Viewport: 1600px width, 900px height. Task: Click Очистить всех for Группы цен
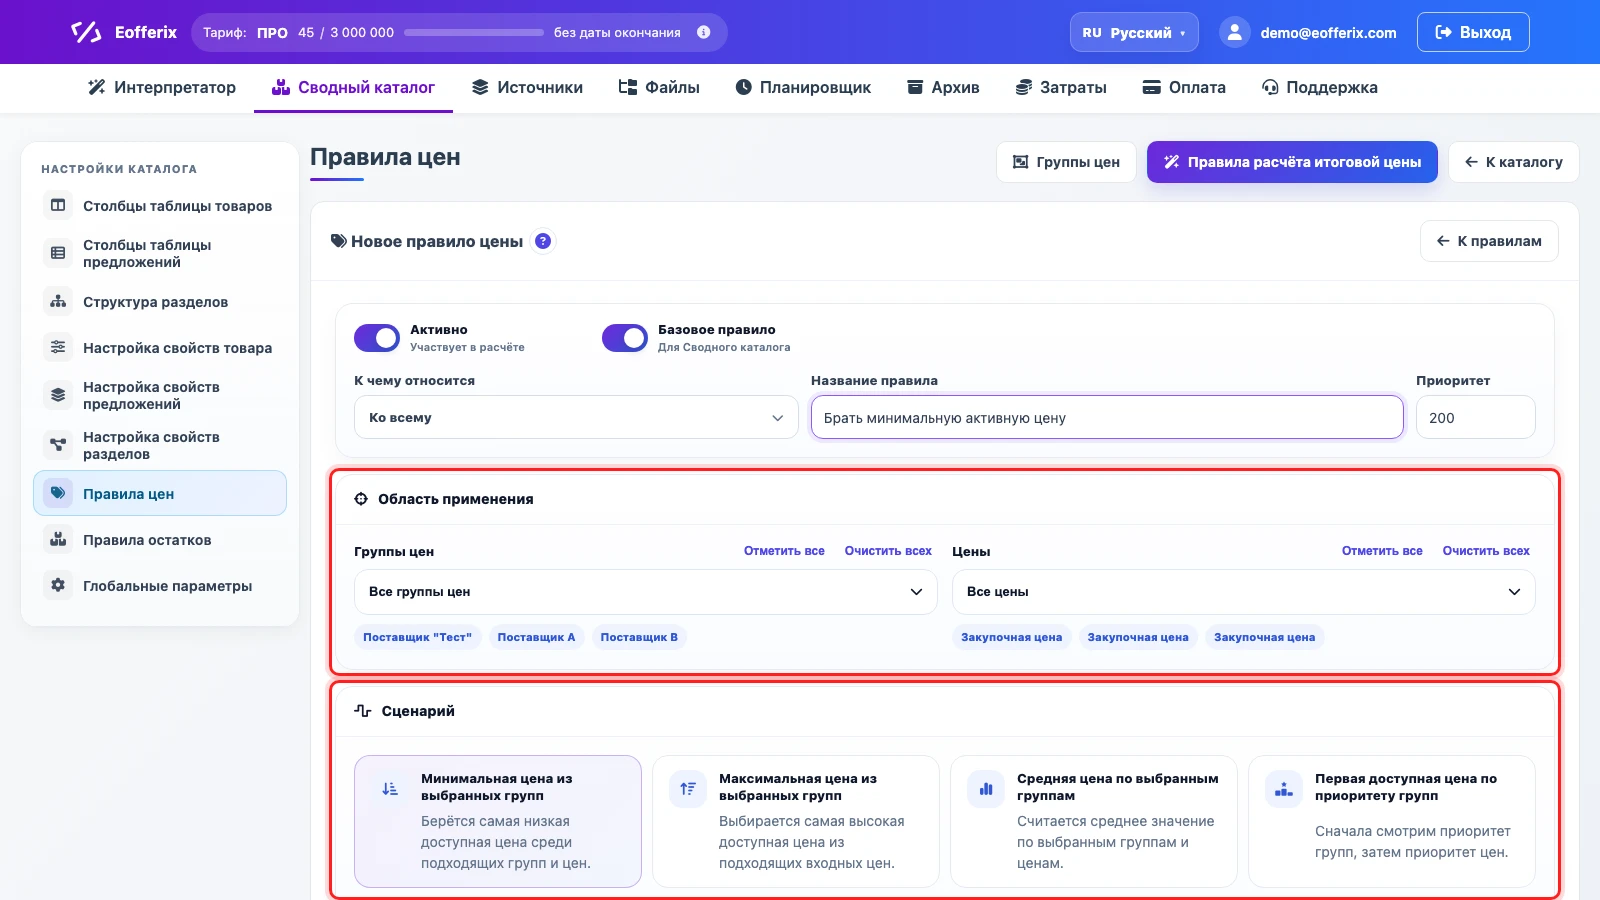click(x=888, y=551)
